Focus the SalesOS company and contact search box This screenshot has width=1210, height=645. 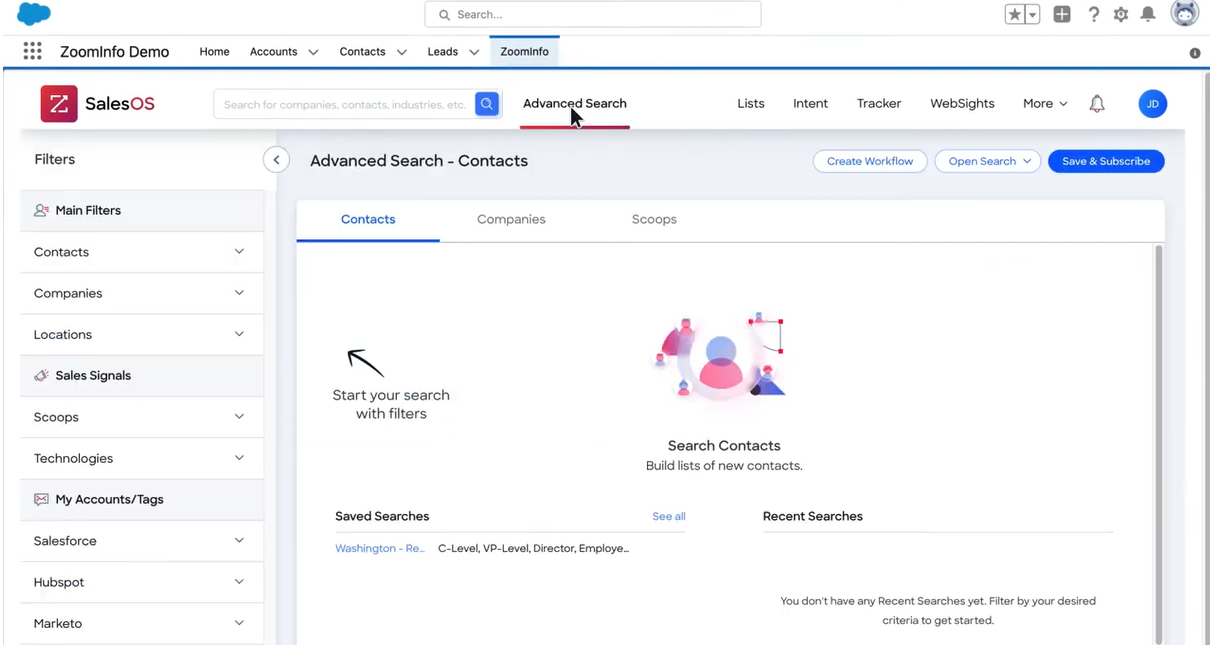coord(345,104)
